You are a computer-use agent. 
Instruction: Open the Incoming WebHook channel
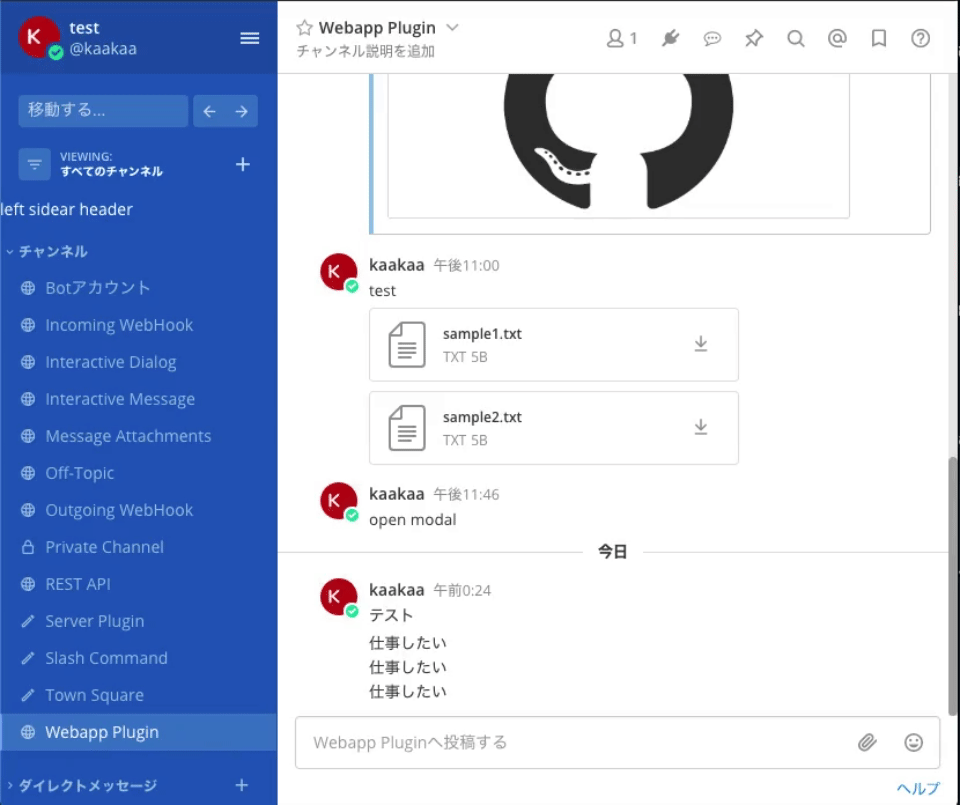pos(138,325)
